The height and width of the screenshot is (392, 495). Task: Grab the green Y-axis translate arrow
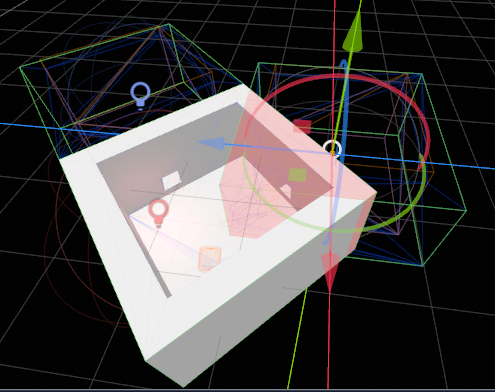tap(354, 32)
